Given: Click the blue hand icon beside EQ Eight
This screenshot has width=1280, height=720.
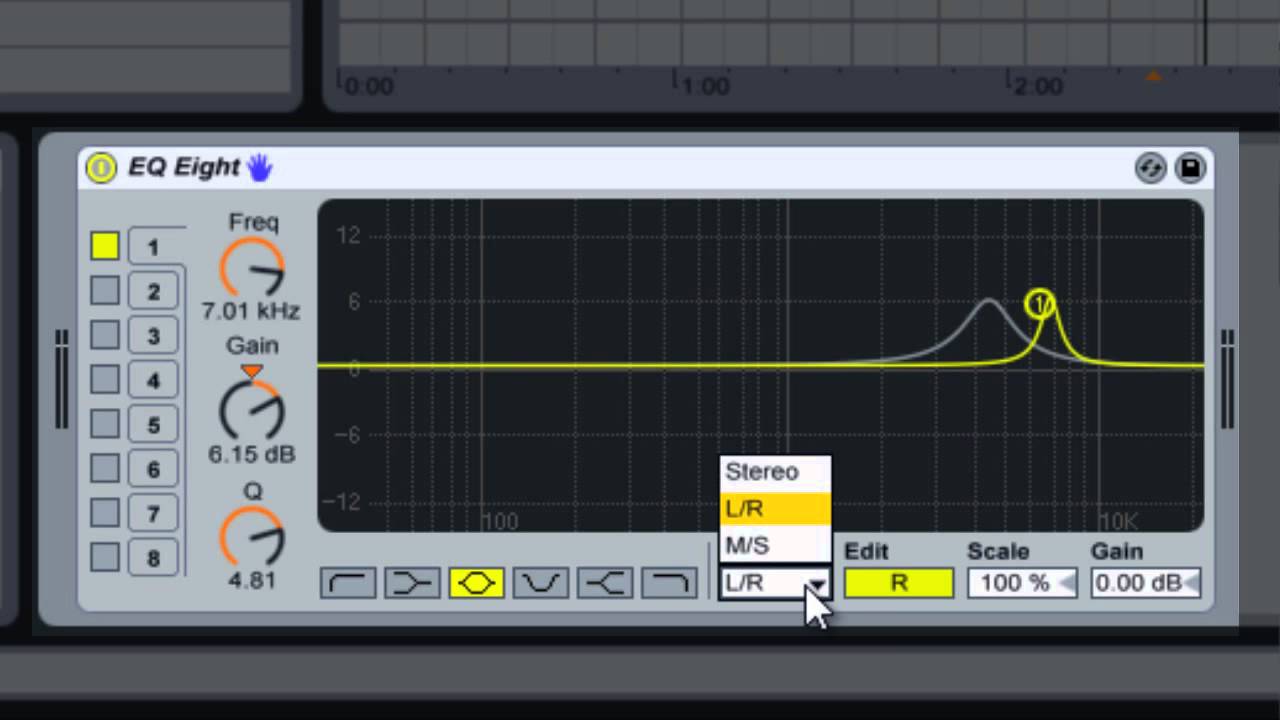Looking at the screenshot, I should click(x=260, y=167).
